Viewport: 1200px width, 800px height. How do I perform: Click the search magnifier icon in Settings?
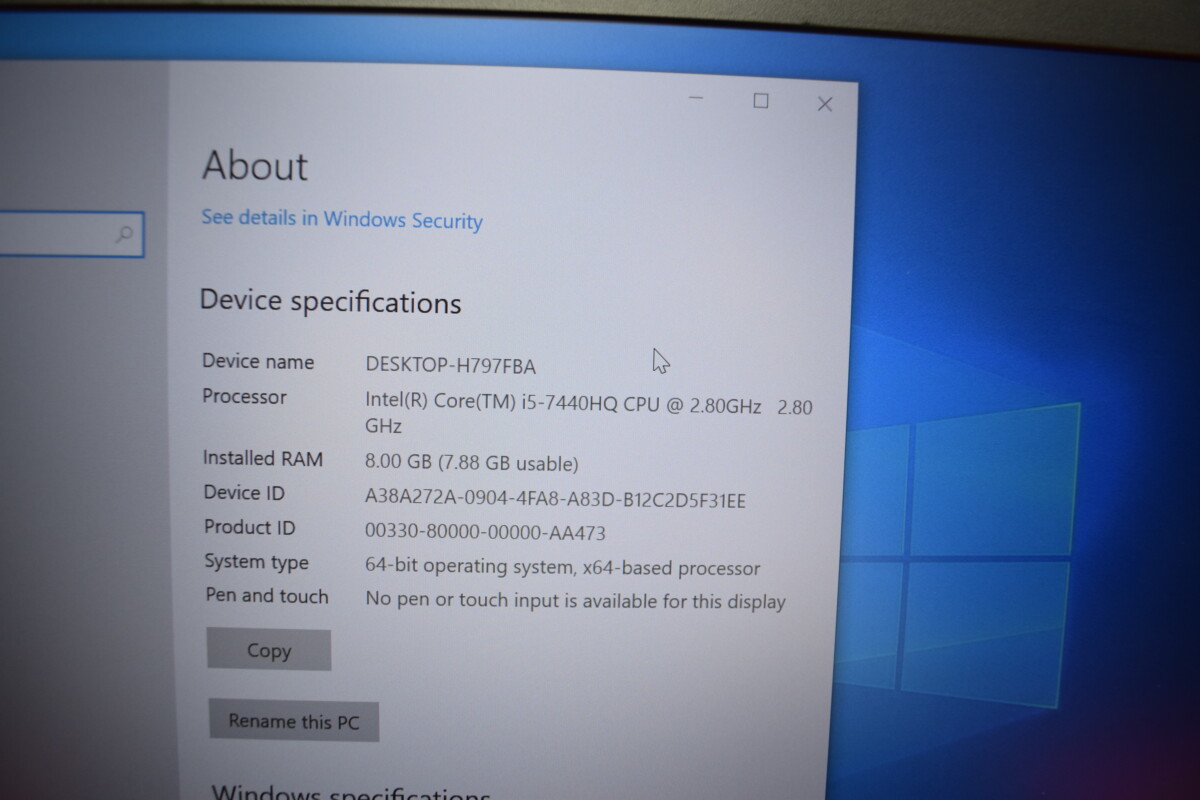pos(125,235)
